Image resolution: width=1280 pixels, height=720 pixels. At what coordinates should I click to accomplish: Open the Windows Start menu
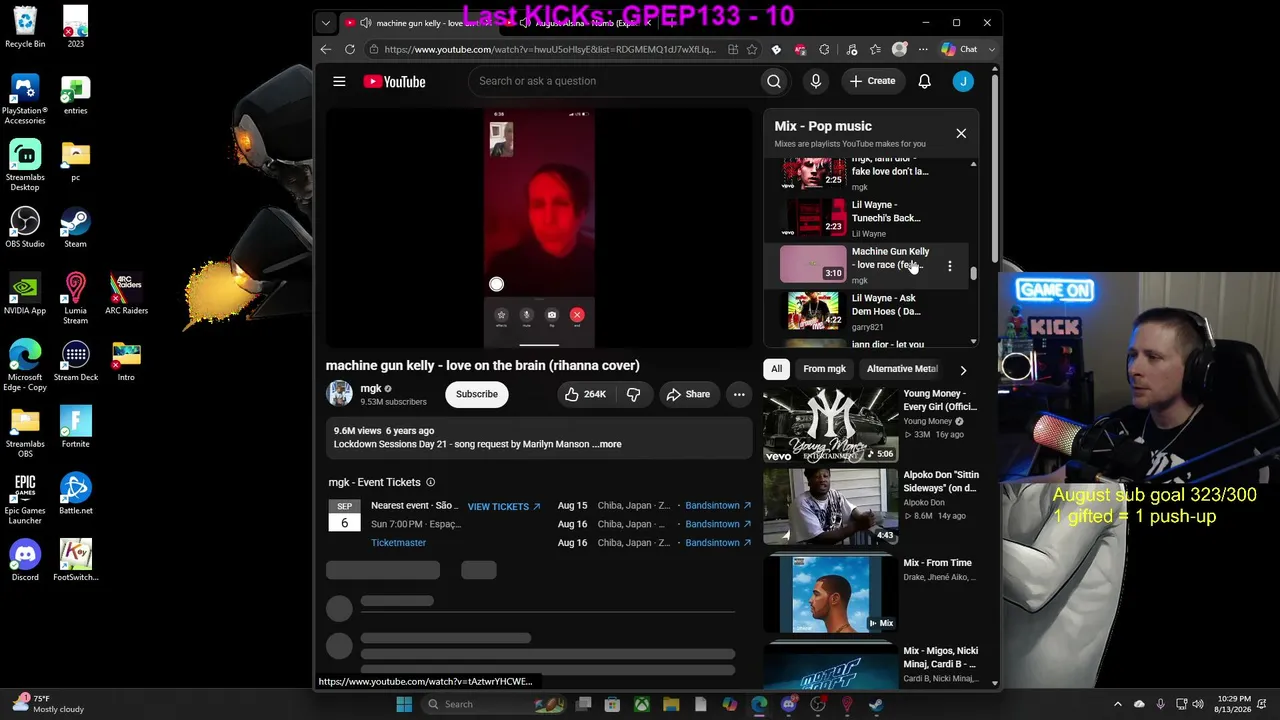(404, 704)
